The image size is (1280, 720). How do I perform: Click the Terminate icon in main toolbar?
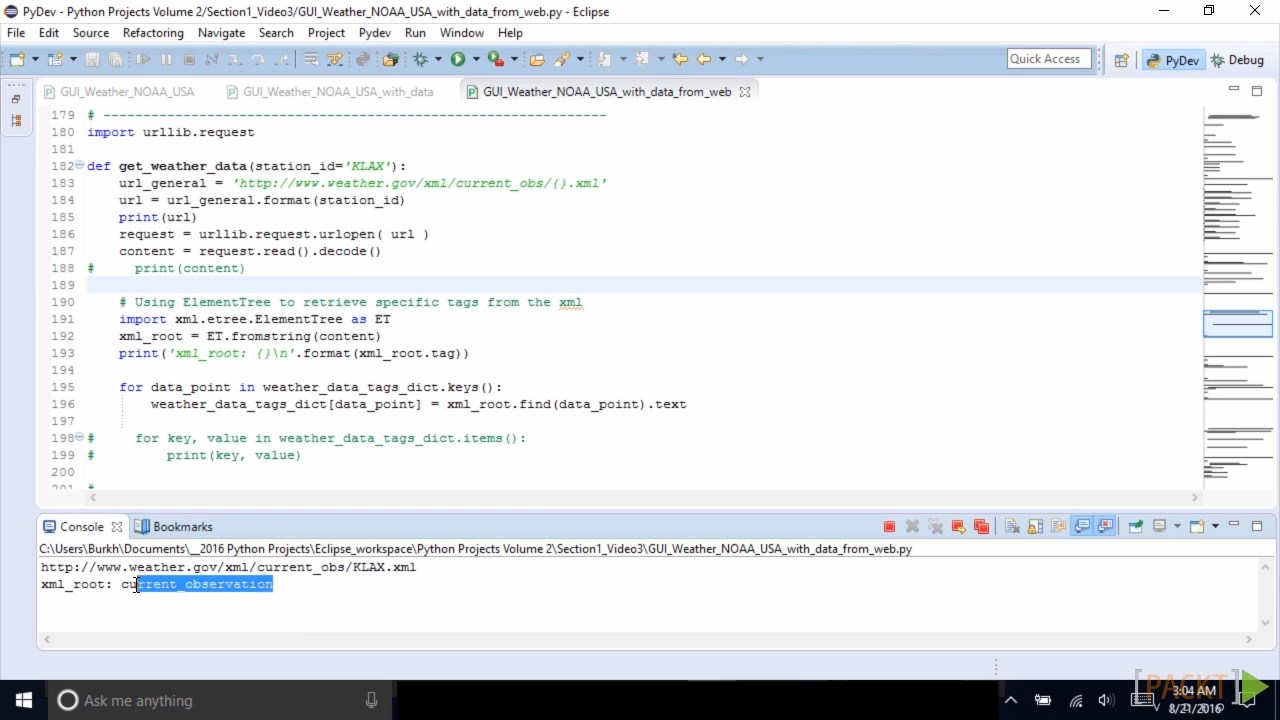pyautogui.click(x=189, y=59)
